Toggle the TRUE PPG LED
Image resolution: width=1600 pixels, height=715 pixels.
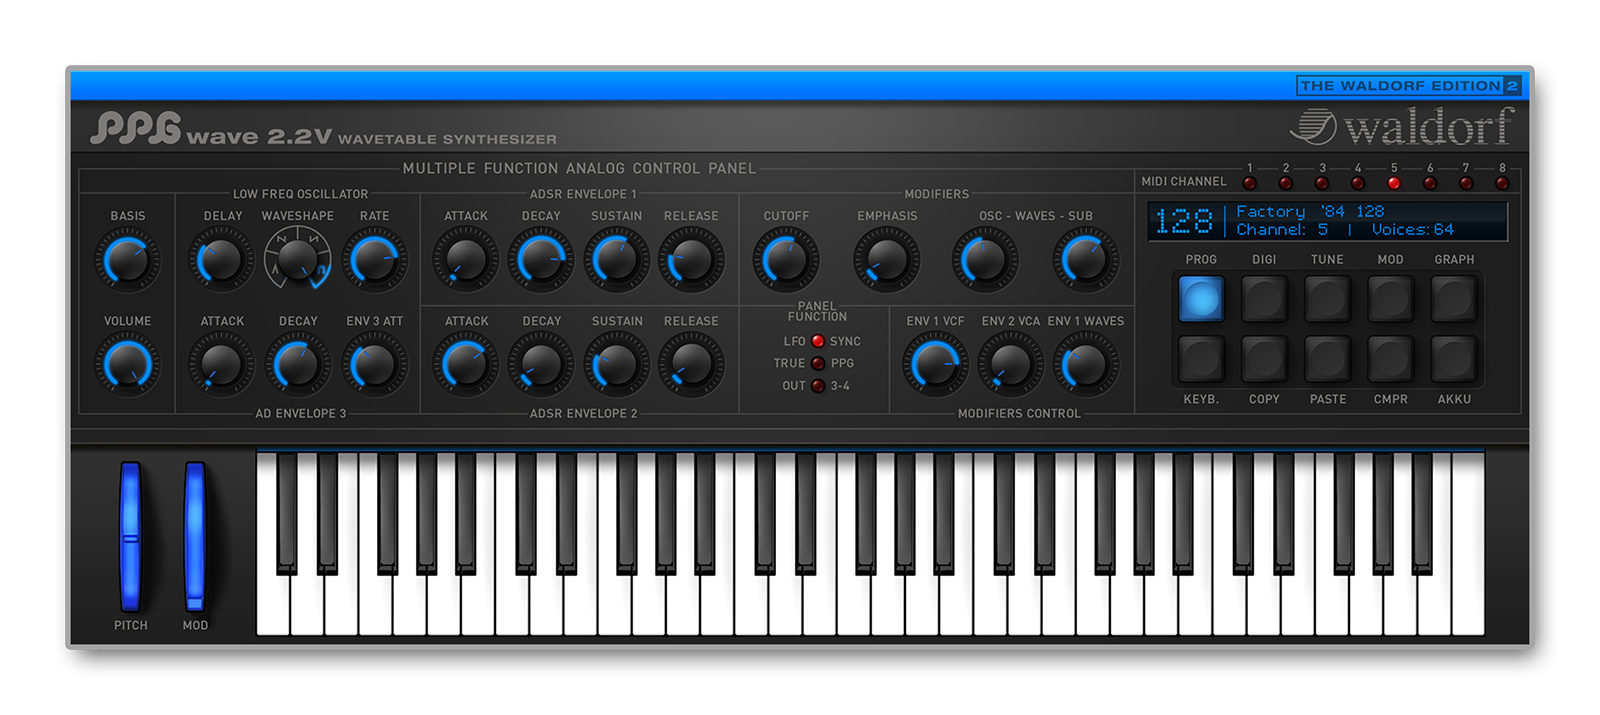click(818, 363)
